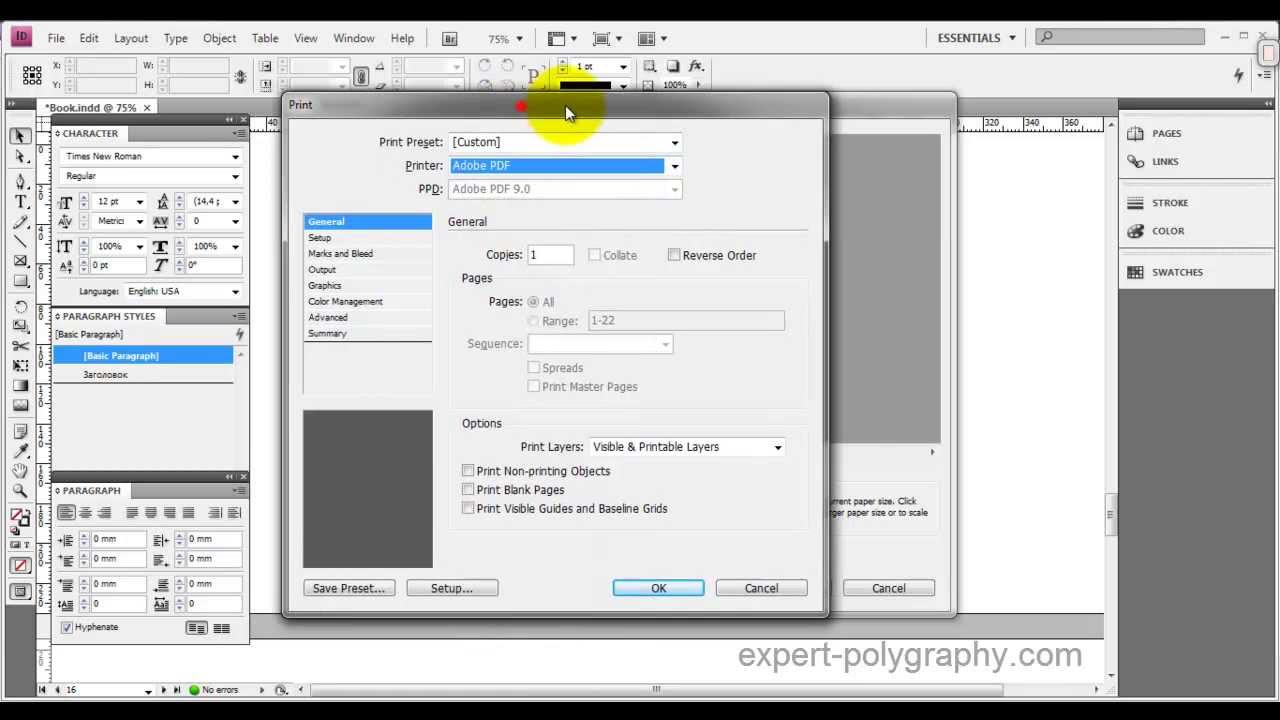
Task: Click the Copies input field
Action: pyautogui.click(x=550, y=255)
